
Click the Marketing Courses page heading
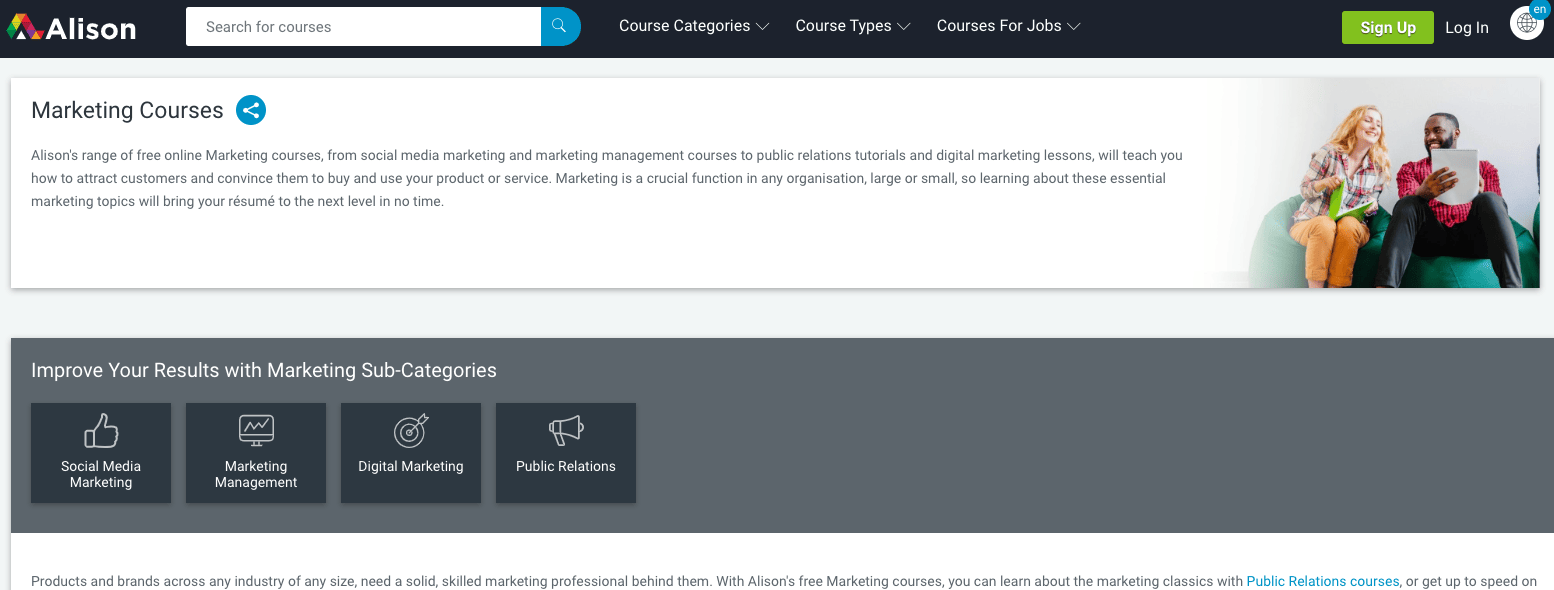127,110
